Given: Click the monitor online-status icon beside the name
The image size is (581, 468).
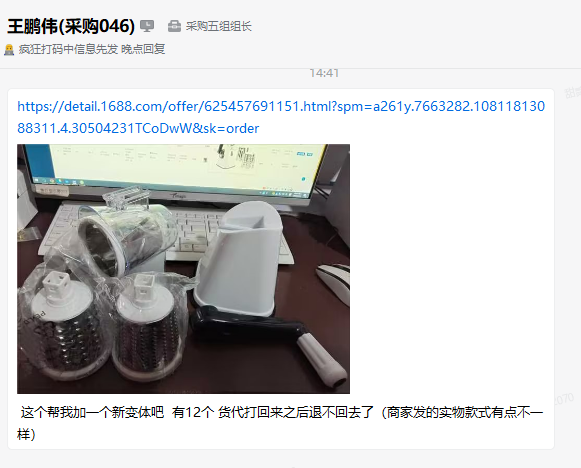Looking at the screenshot, I should (x=147, y=26).
